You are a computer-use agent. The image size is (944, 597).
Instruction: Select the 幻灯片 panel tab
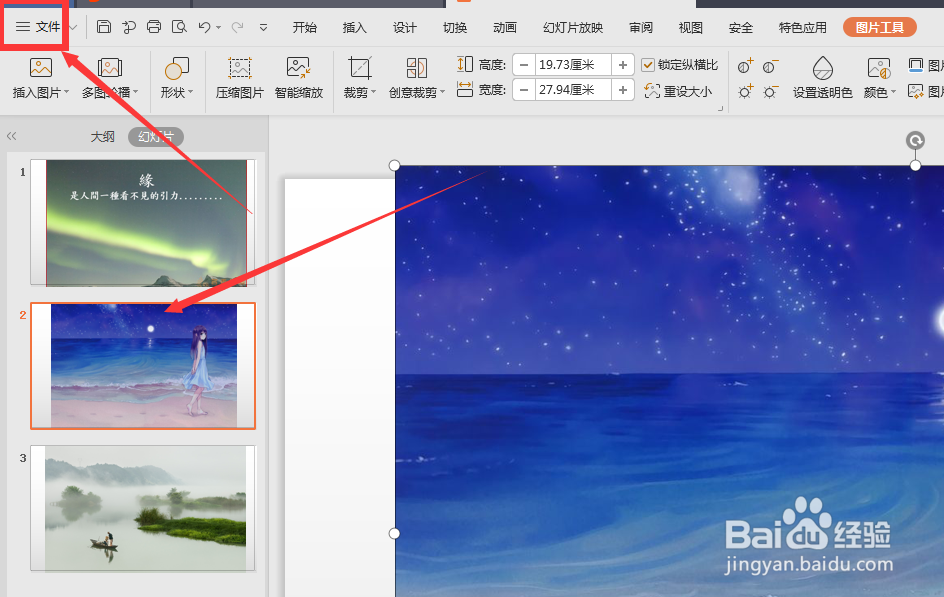tap(156, 137)
